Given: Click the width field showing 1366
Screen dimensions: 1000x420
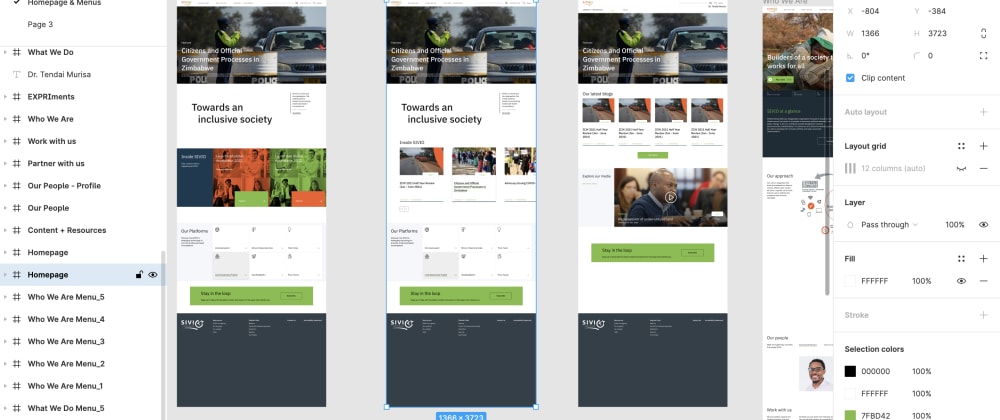Looking at the screenshot, I should click(x=871, y=34).
